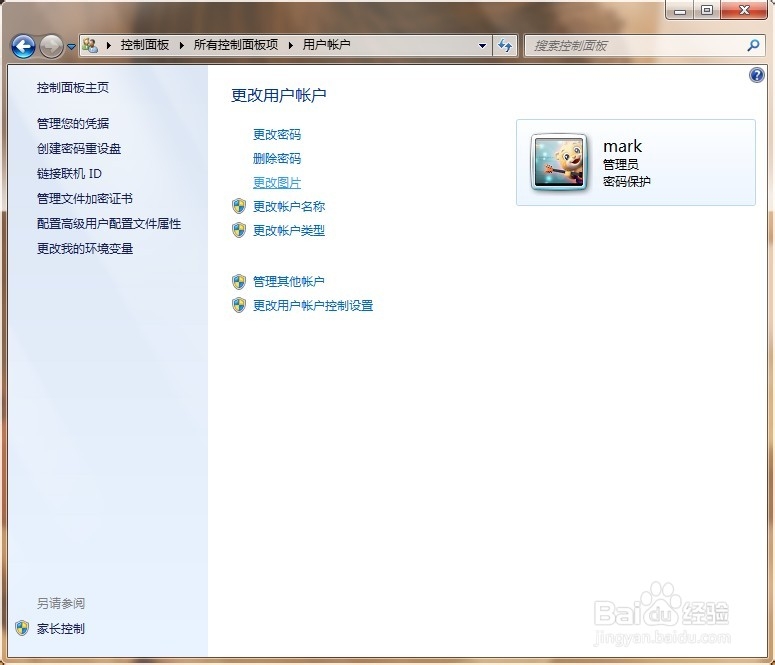Open 家长控制 link
The image size is (775, 665).
[61, 628]
